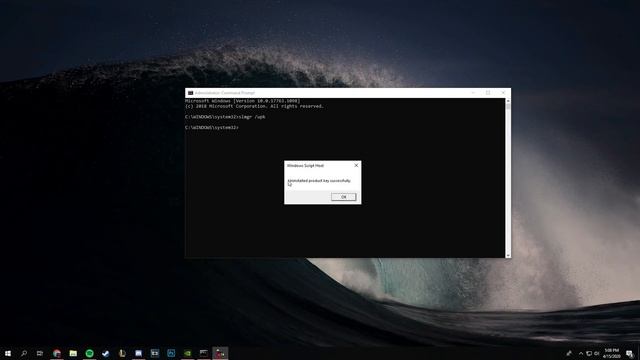Click OK in the Windows Script Host dialog

343,197
